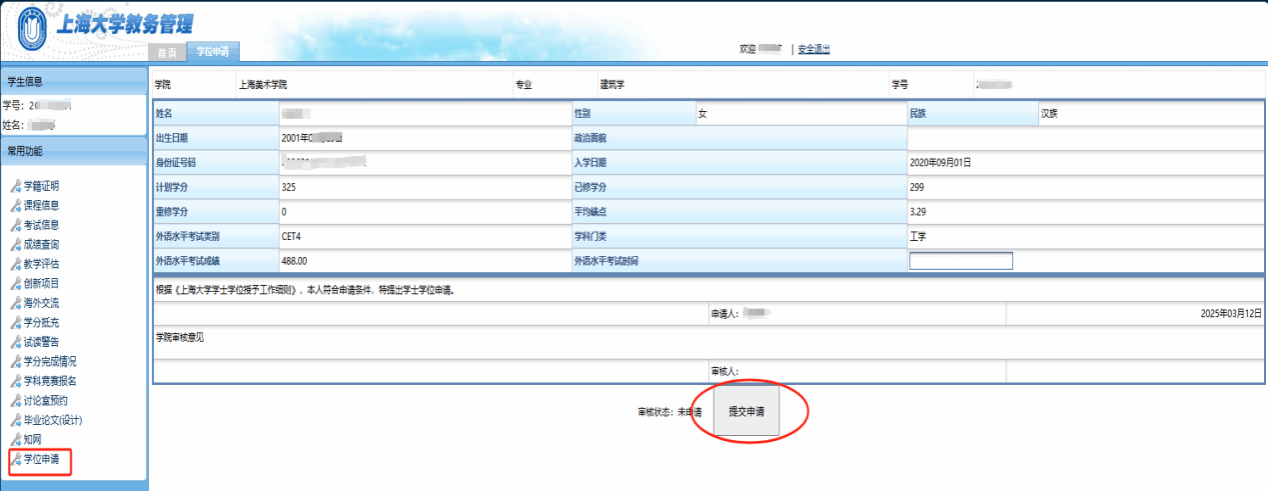Screen dimensions: 1268x491
Task: Click the icon next to 知网
Action: (x=15, y=440)
